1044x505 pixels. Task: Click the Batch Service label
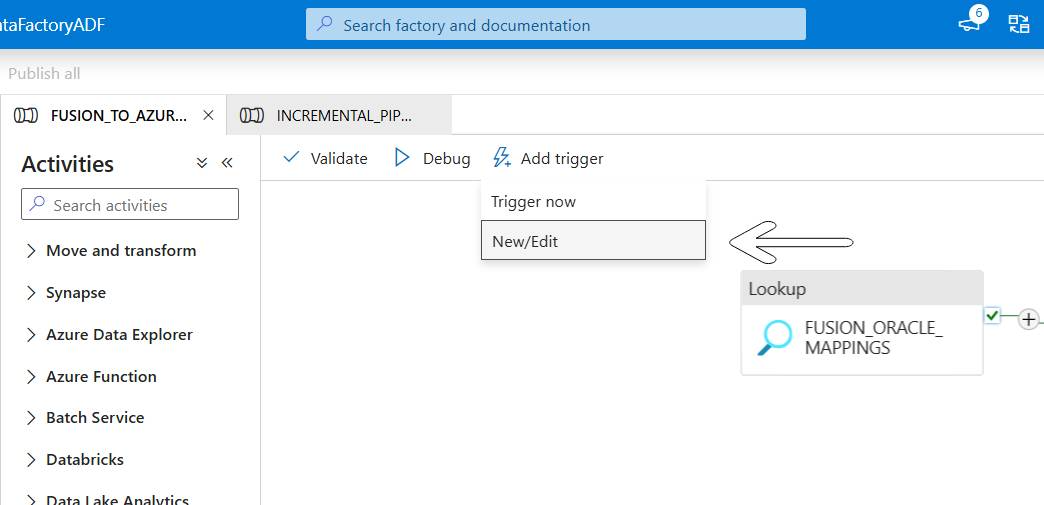pos(95,418)
